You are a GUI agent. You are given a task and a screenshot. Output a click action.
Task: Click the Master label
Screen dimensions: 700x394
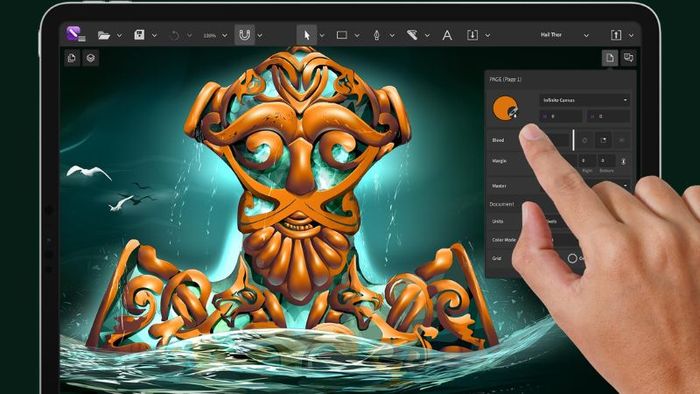(x=499, y=186)
